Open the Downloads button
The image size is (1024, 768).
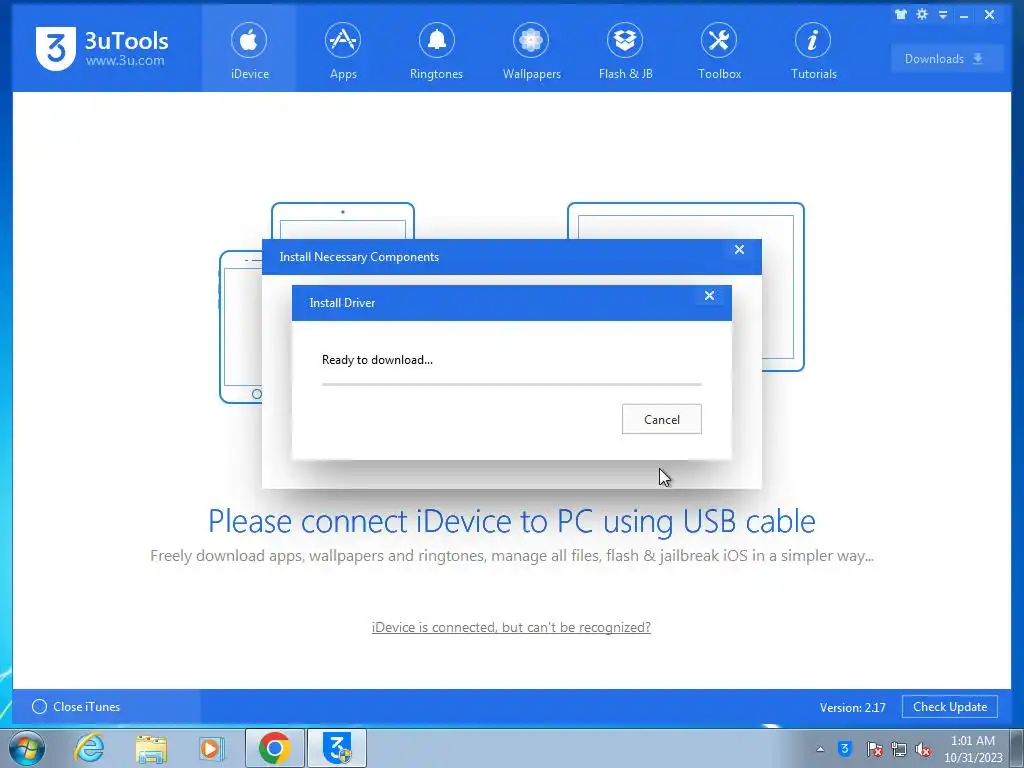(946, 59)
